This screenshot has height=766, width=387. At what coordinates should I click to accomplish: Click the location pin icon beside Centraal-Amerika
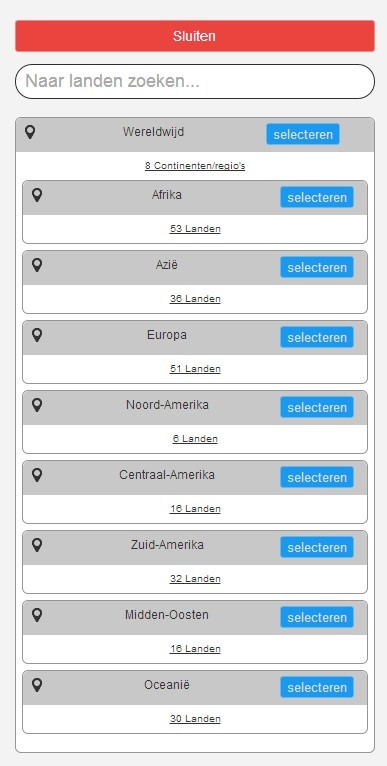(x=37, y=474)
